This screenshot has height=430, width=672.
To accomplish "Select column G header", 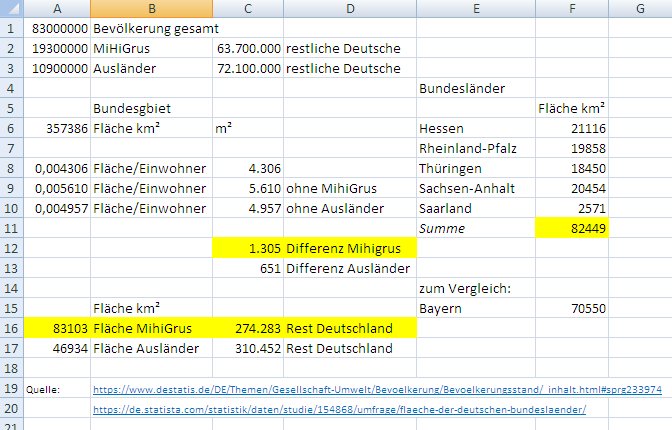I will click(639, 8).
